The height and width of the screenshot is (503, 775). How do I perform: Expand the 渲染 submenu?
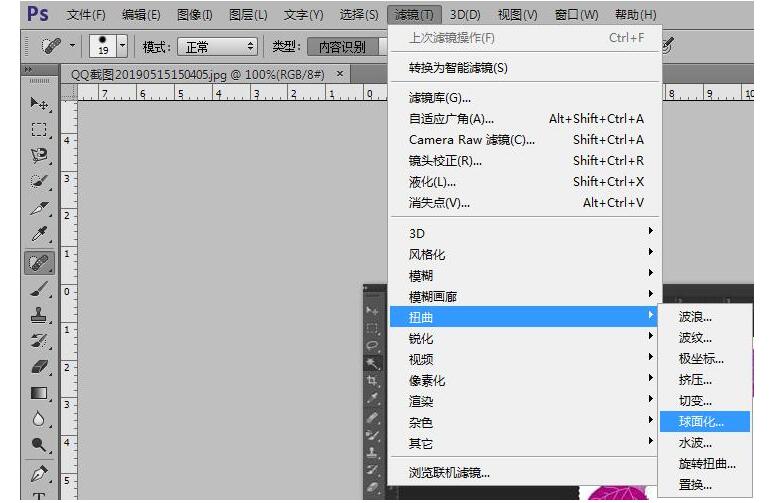[x=525, y=401]
